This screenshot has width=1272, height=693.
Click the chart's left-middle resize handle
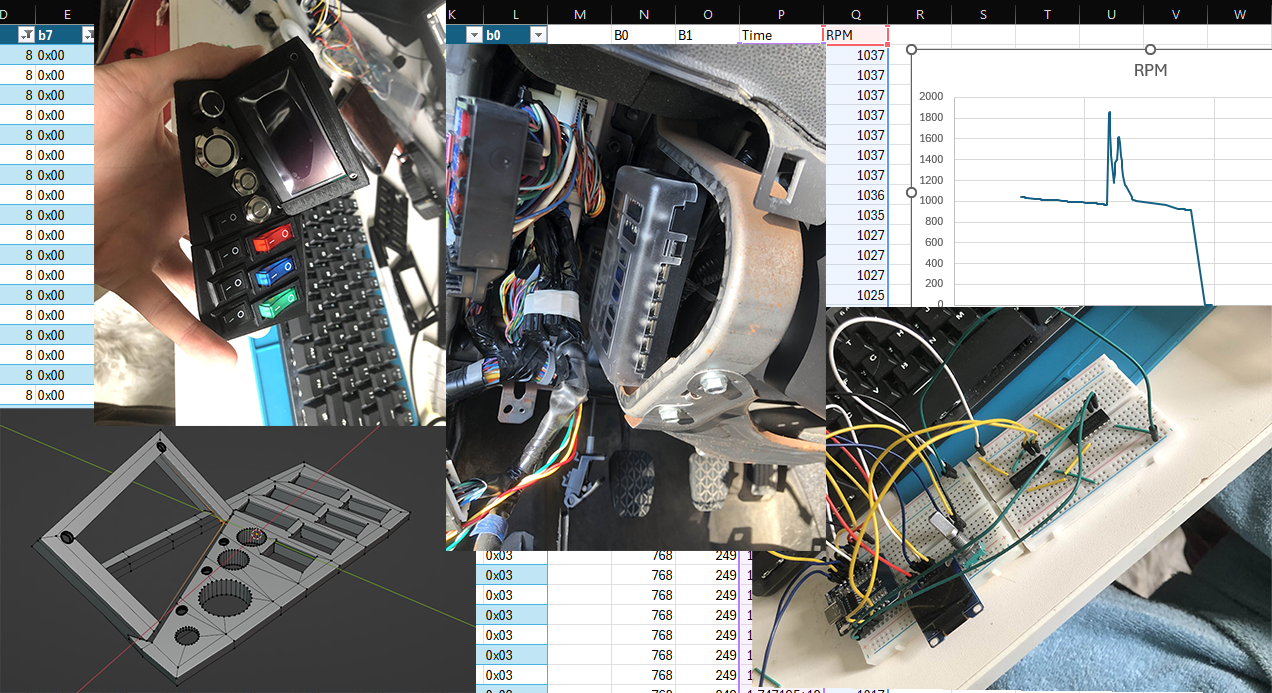click(911, 193)
